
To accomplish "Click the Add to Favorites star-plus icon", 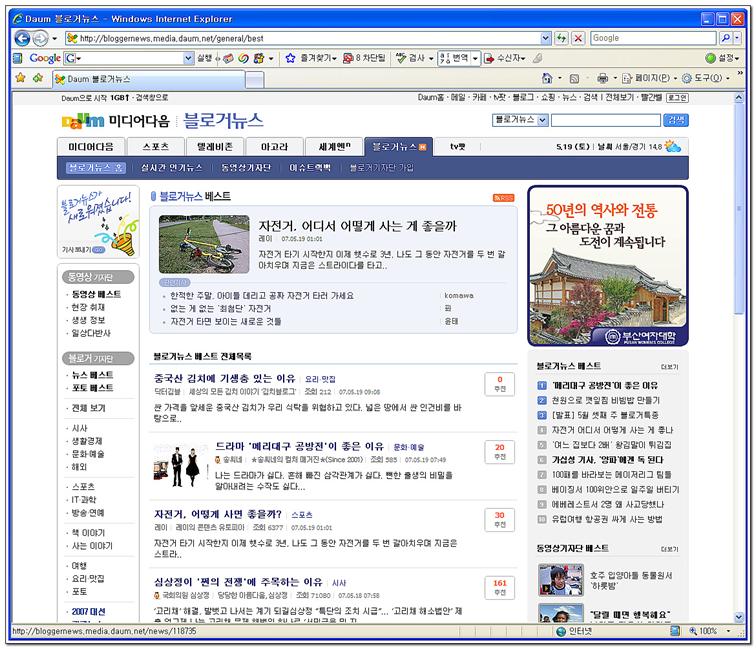I will pyautogui.click(x=38, y=78).
